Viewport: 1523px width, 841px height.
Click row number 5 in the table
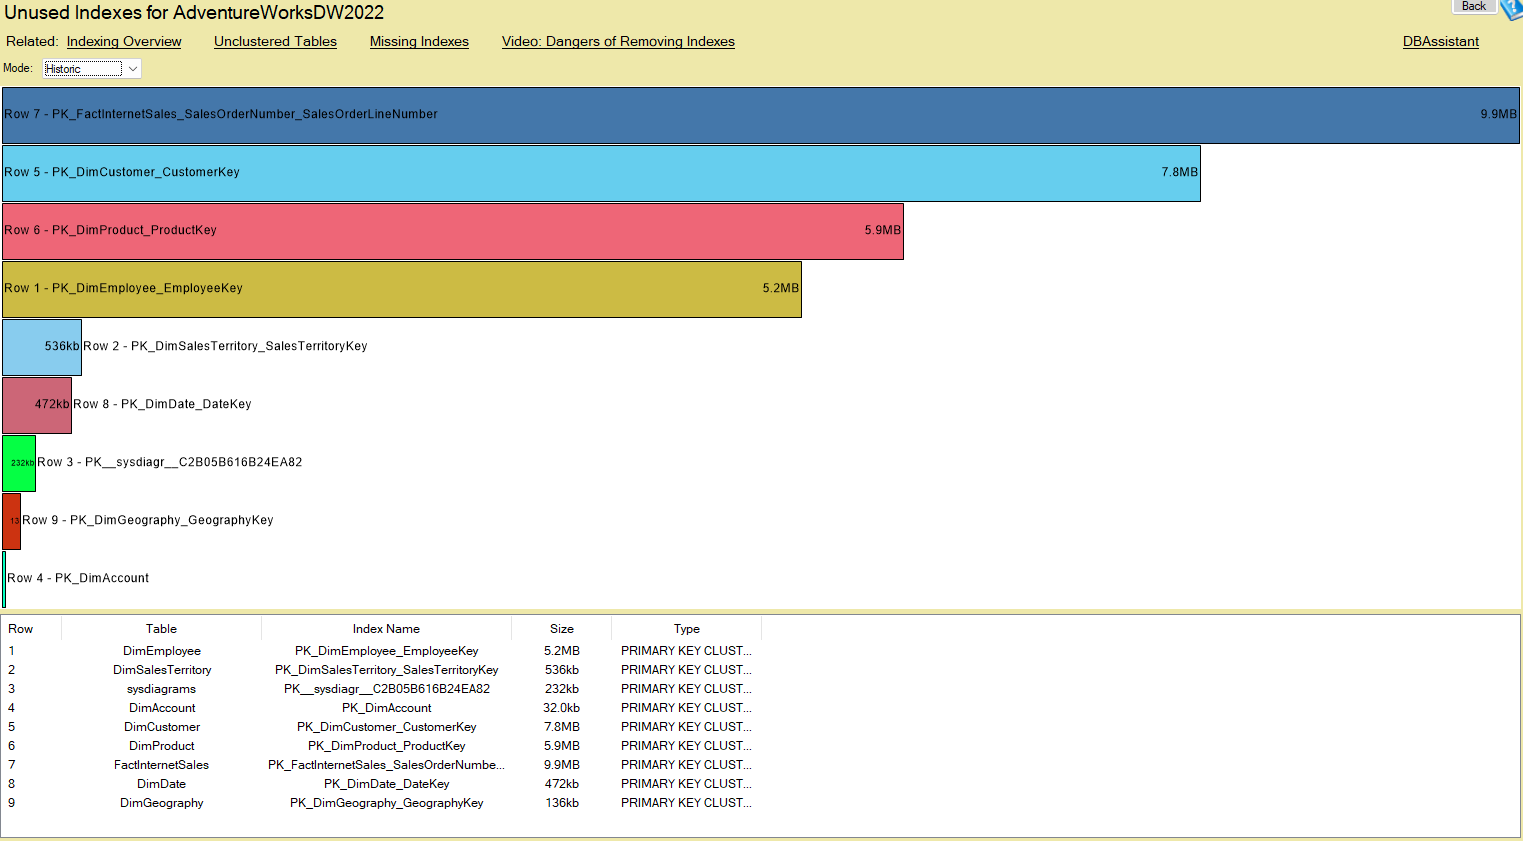[12, 727]
